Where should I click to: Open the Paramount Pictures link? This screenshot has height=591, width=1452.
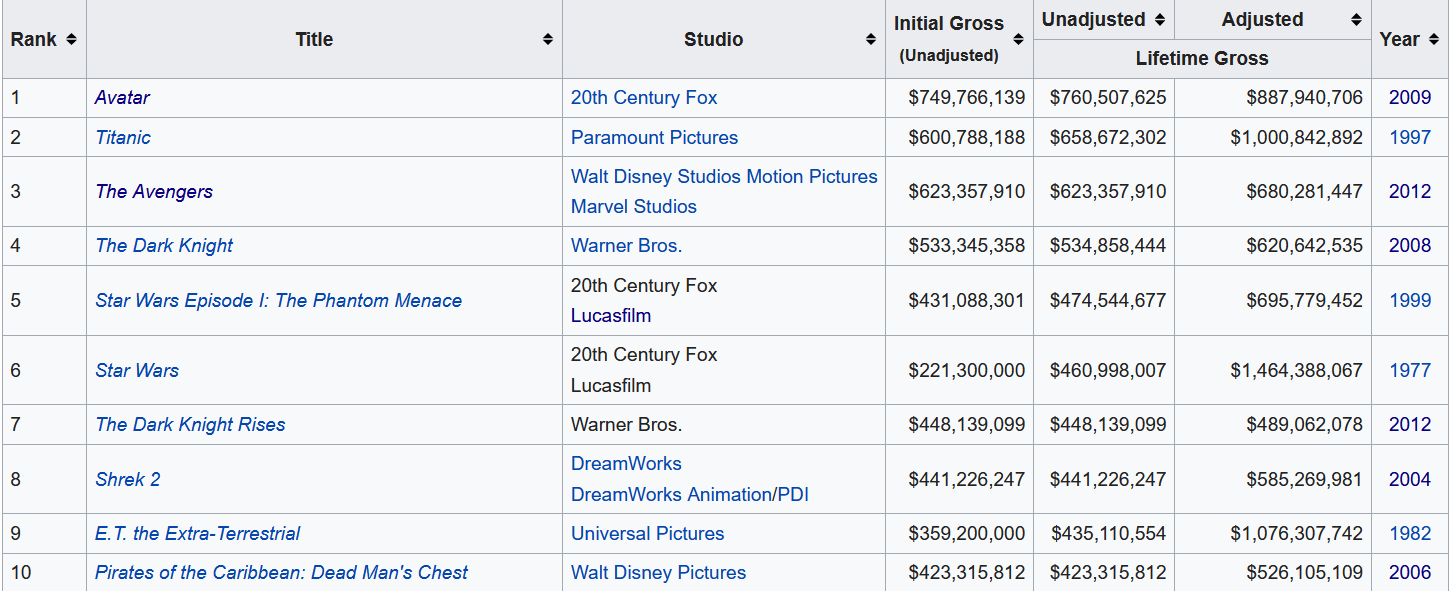(654, 137)
